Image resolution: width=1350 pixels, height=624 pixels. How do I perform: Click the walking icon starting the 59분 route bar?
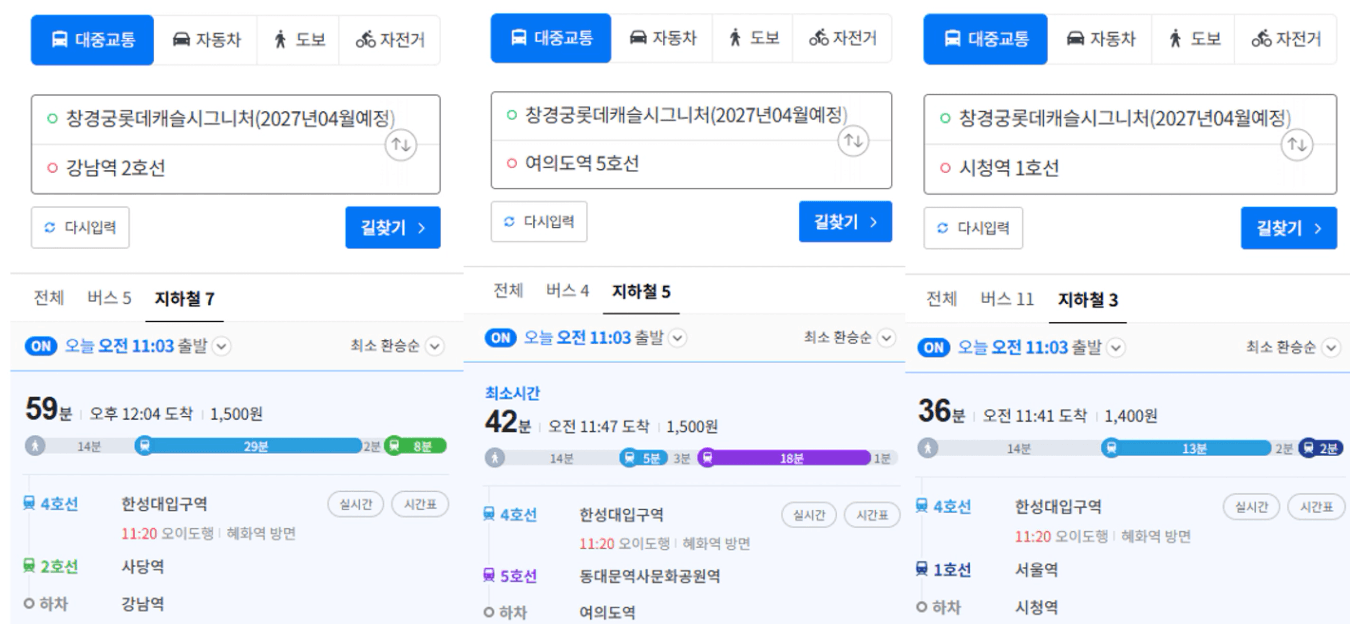36,446
